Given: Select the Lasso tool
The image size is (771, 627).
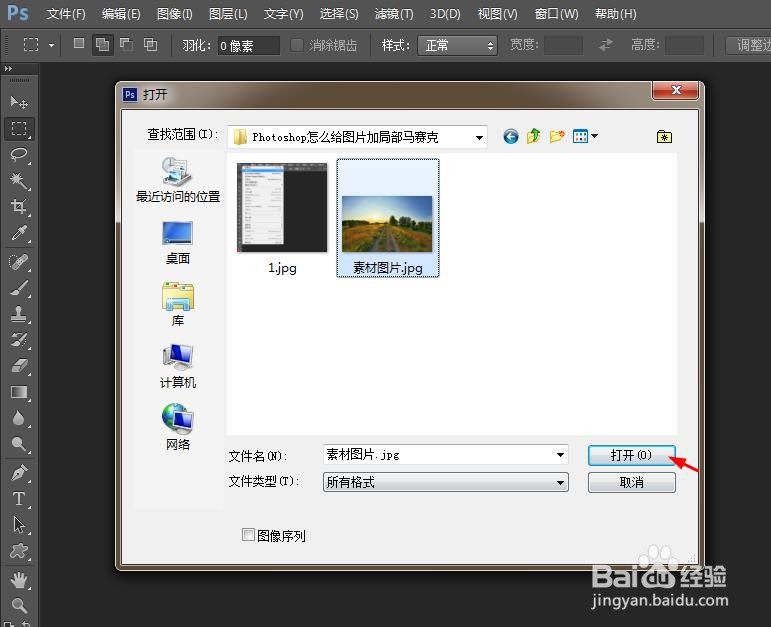Looking at the screenshot, I should pos(19,155).
